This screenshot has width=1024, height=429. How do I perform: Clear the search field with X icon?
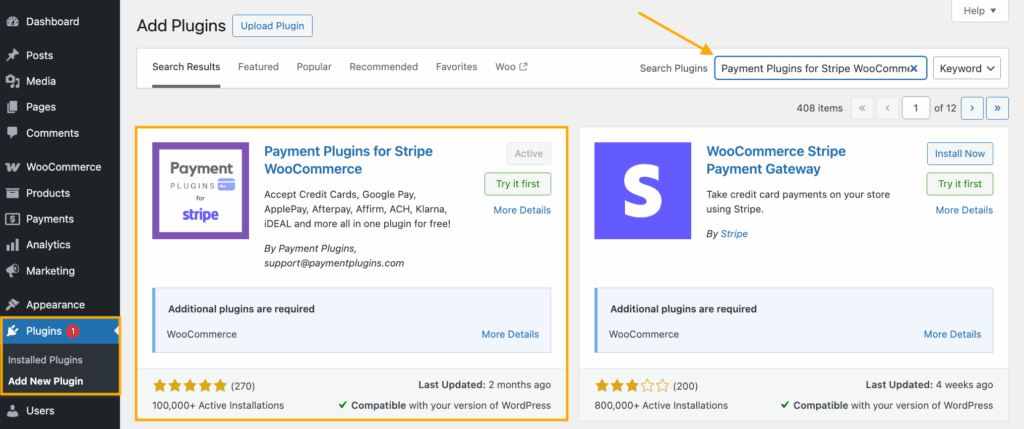914,68
